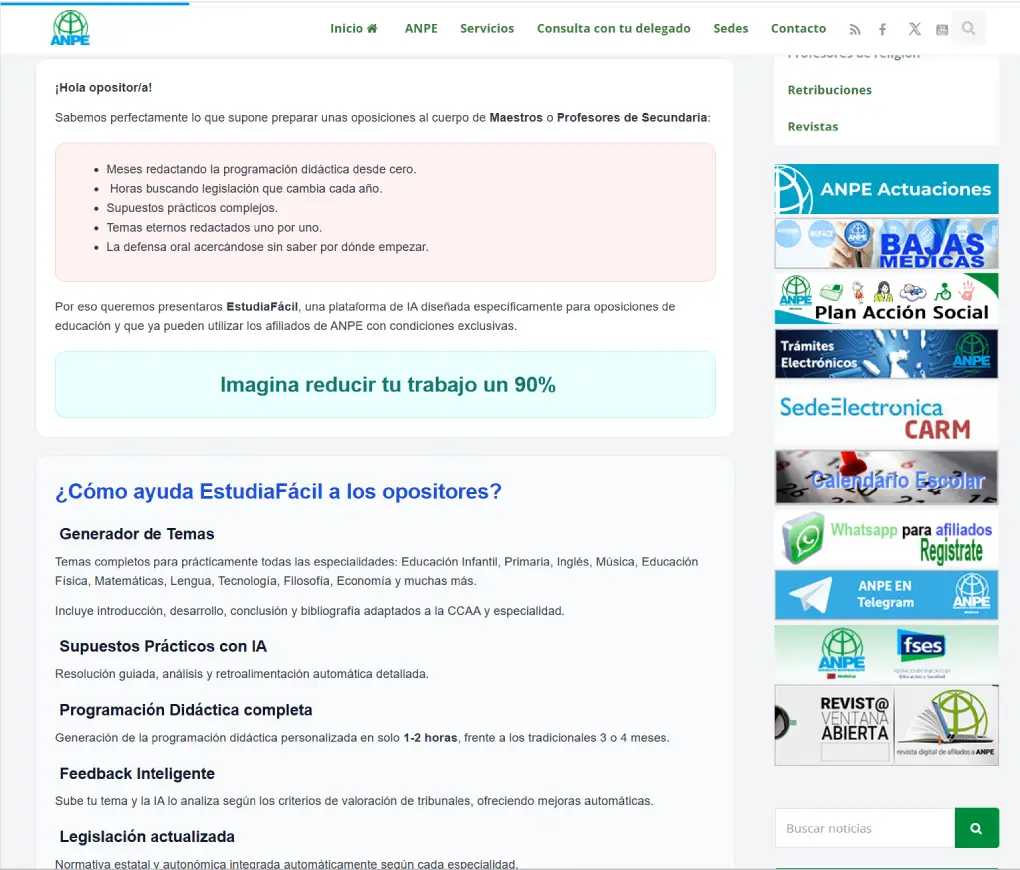Viewport: 1020px width, 870px height.
Task: Click the 'Supuestos Prácticos con IA' heading
Action: [x=163, y=646]
